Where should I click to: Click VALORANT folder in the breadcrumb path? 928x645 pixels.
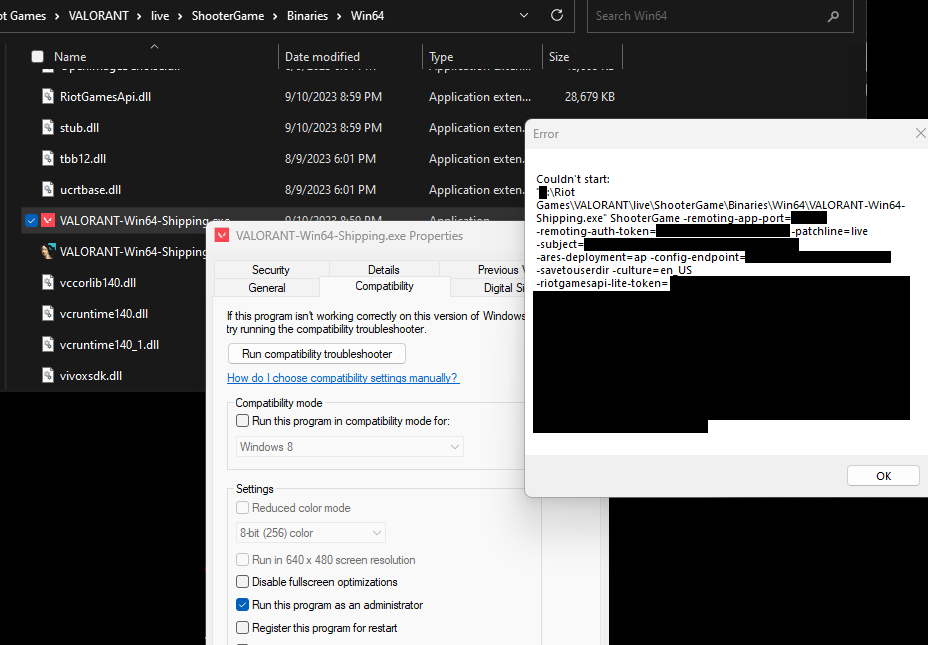coord(98,16)
